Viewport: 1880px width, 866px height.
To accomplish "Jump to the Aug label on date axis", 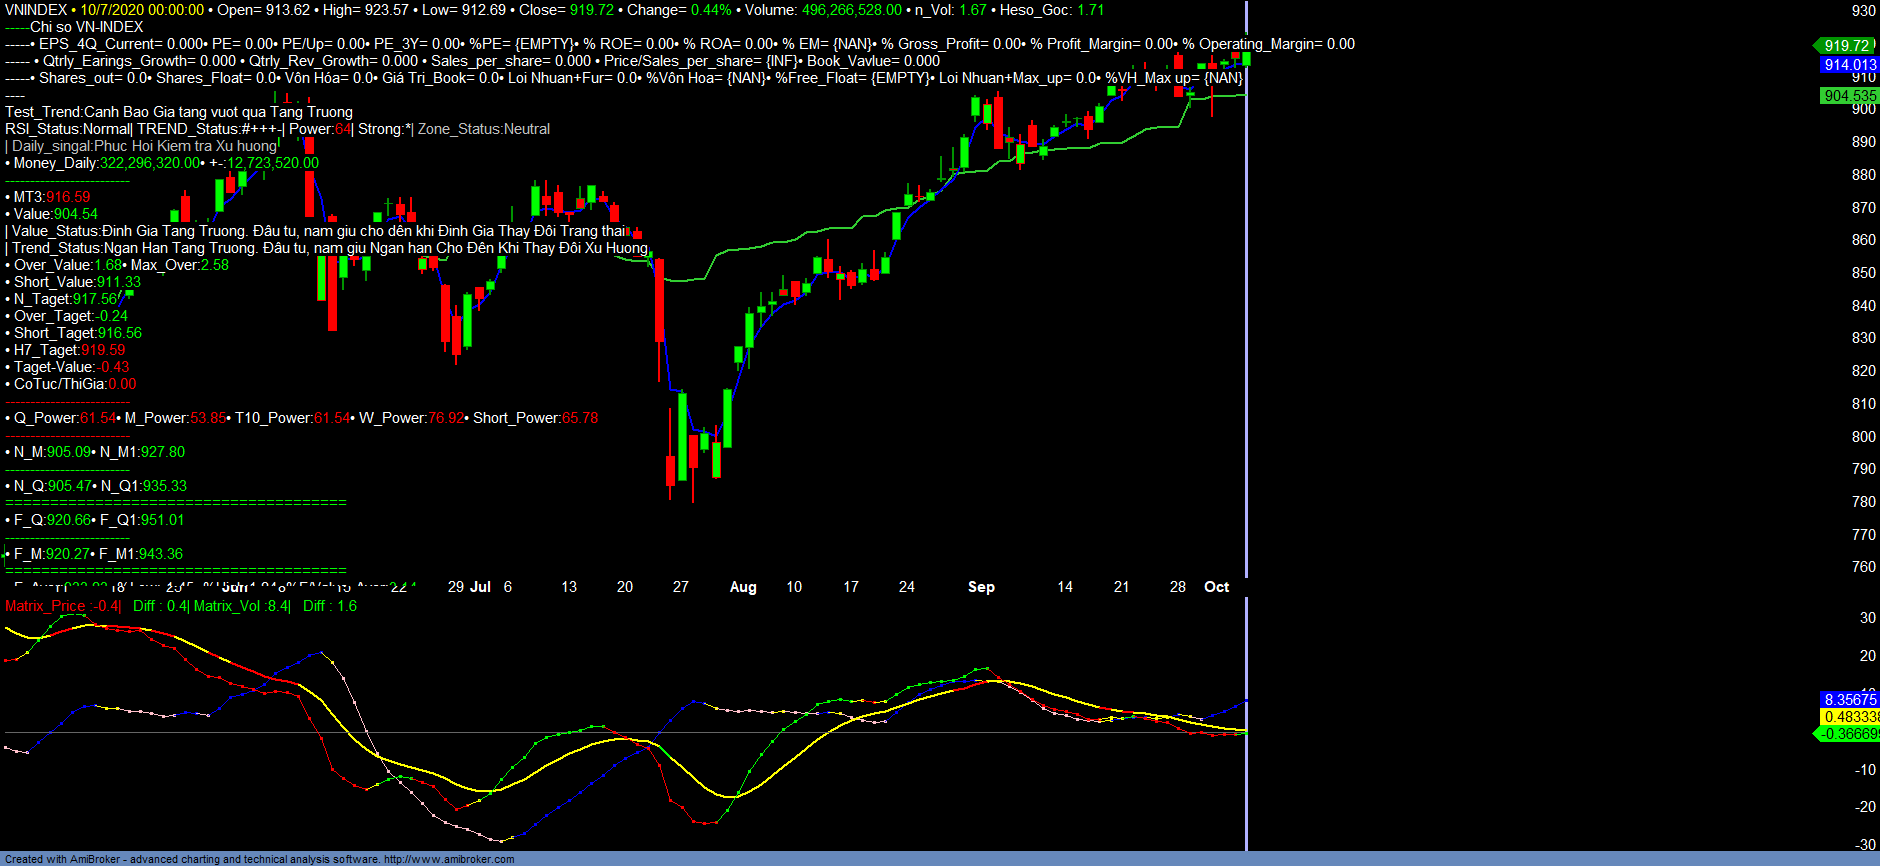I will [x=743, y=587].
